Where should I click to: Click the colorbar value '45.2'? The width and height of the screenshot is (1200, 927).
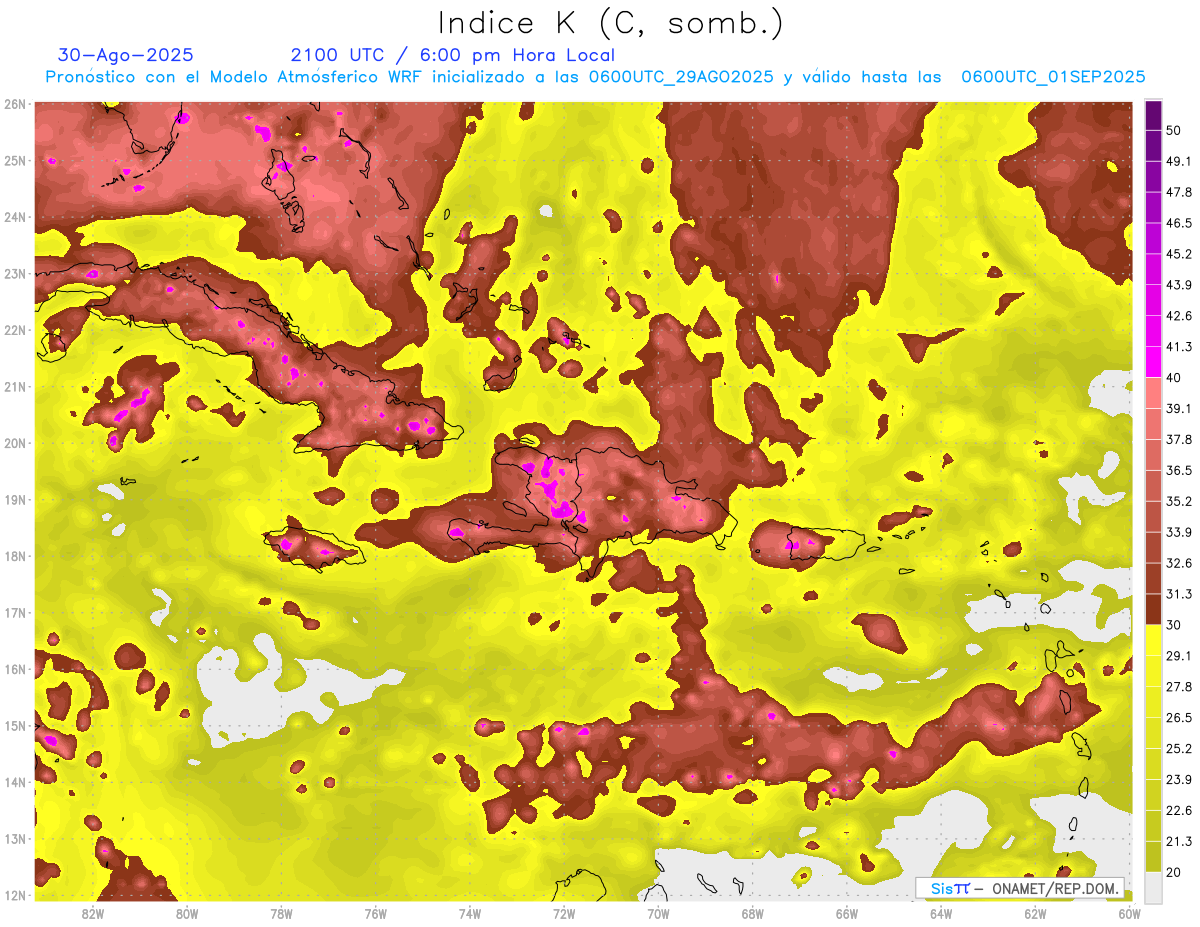pos(1179,254)
